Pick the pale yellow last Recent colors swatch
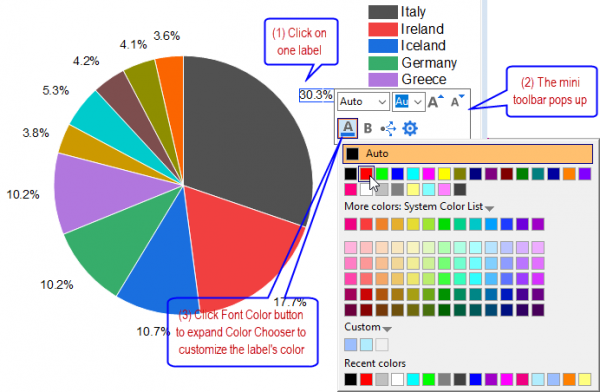 [x=585, y=379]
